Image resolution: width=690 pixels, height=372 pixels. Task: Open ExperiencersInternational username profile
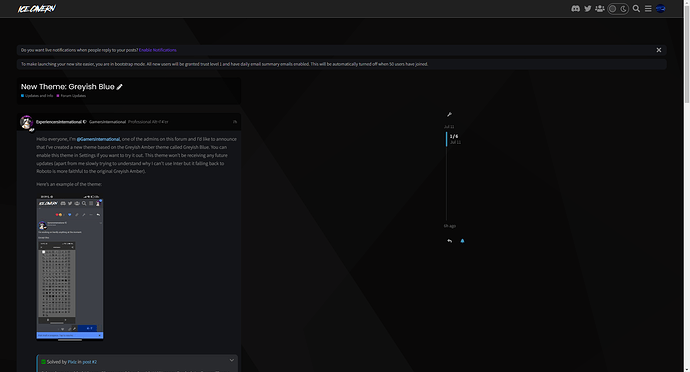(59, 122)
